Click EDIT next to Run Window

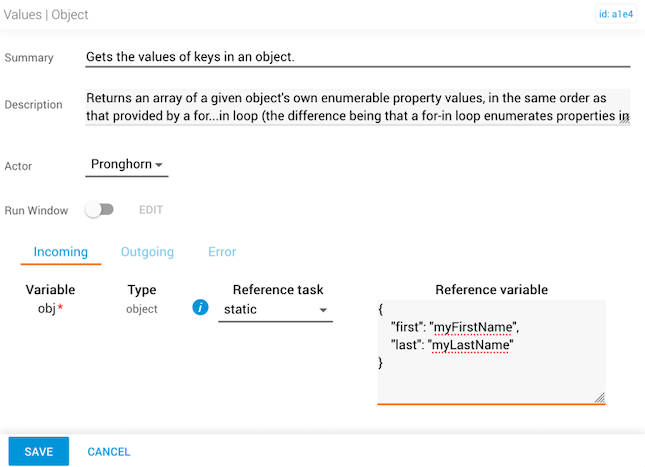tap(151, 210)
